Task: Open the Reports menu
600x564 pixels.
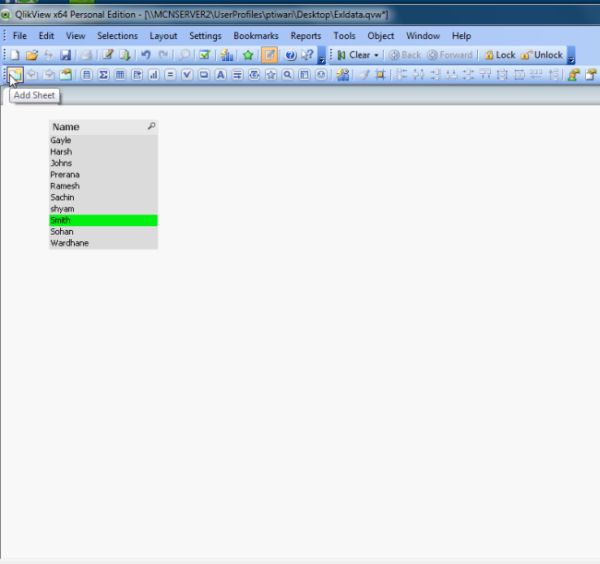Action: coord(306,36)
